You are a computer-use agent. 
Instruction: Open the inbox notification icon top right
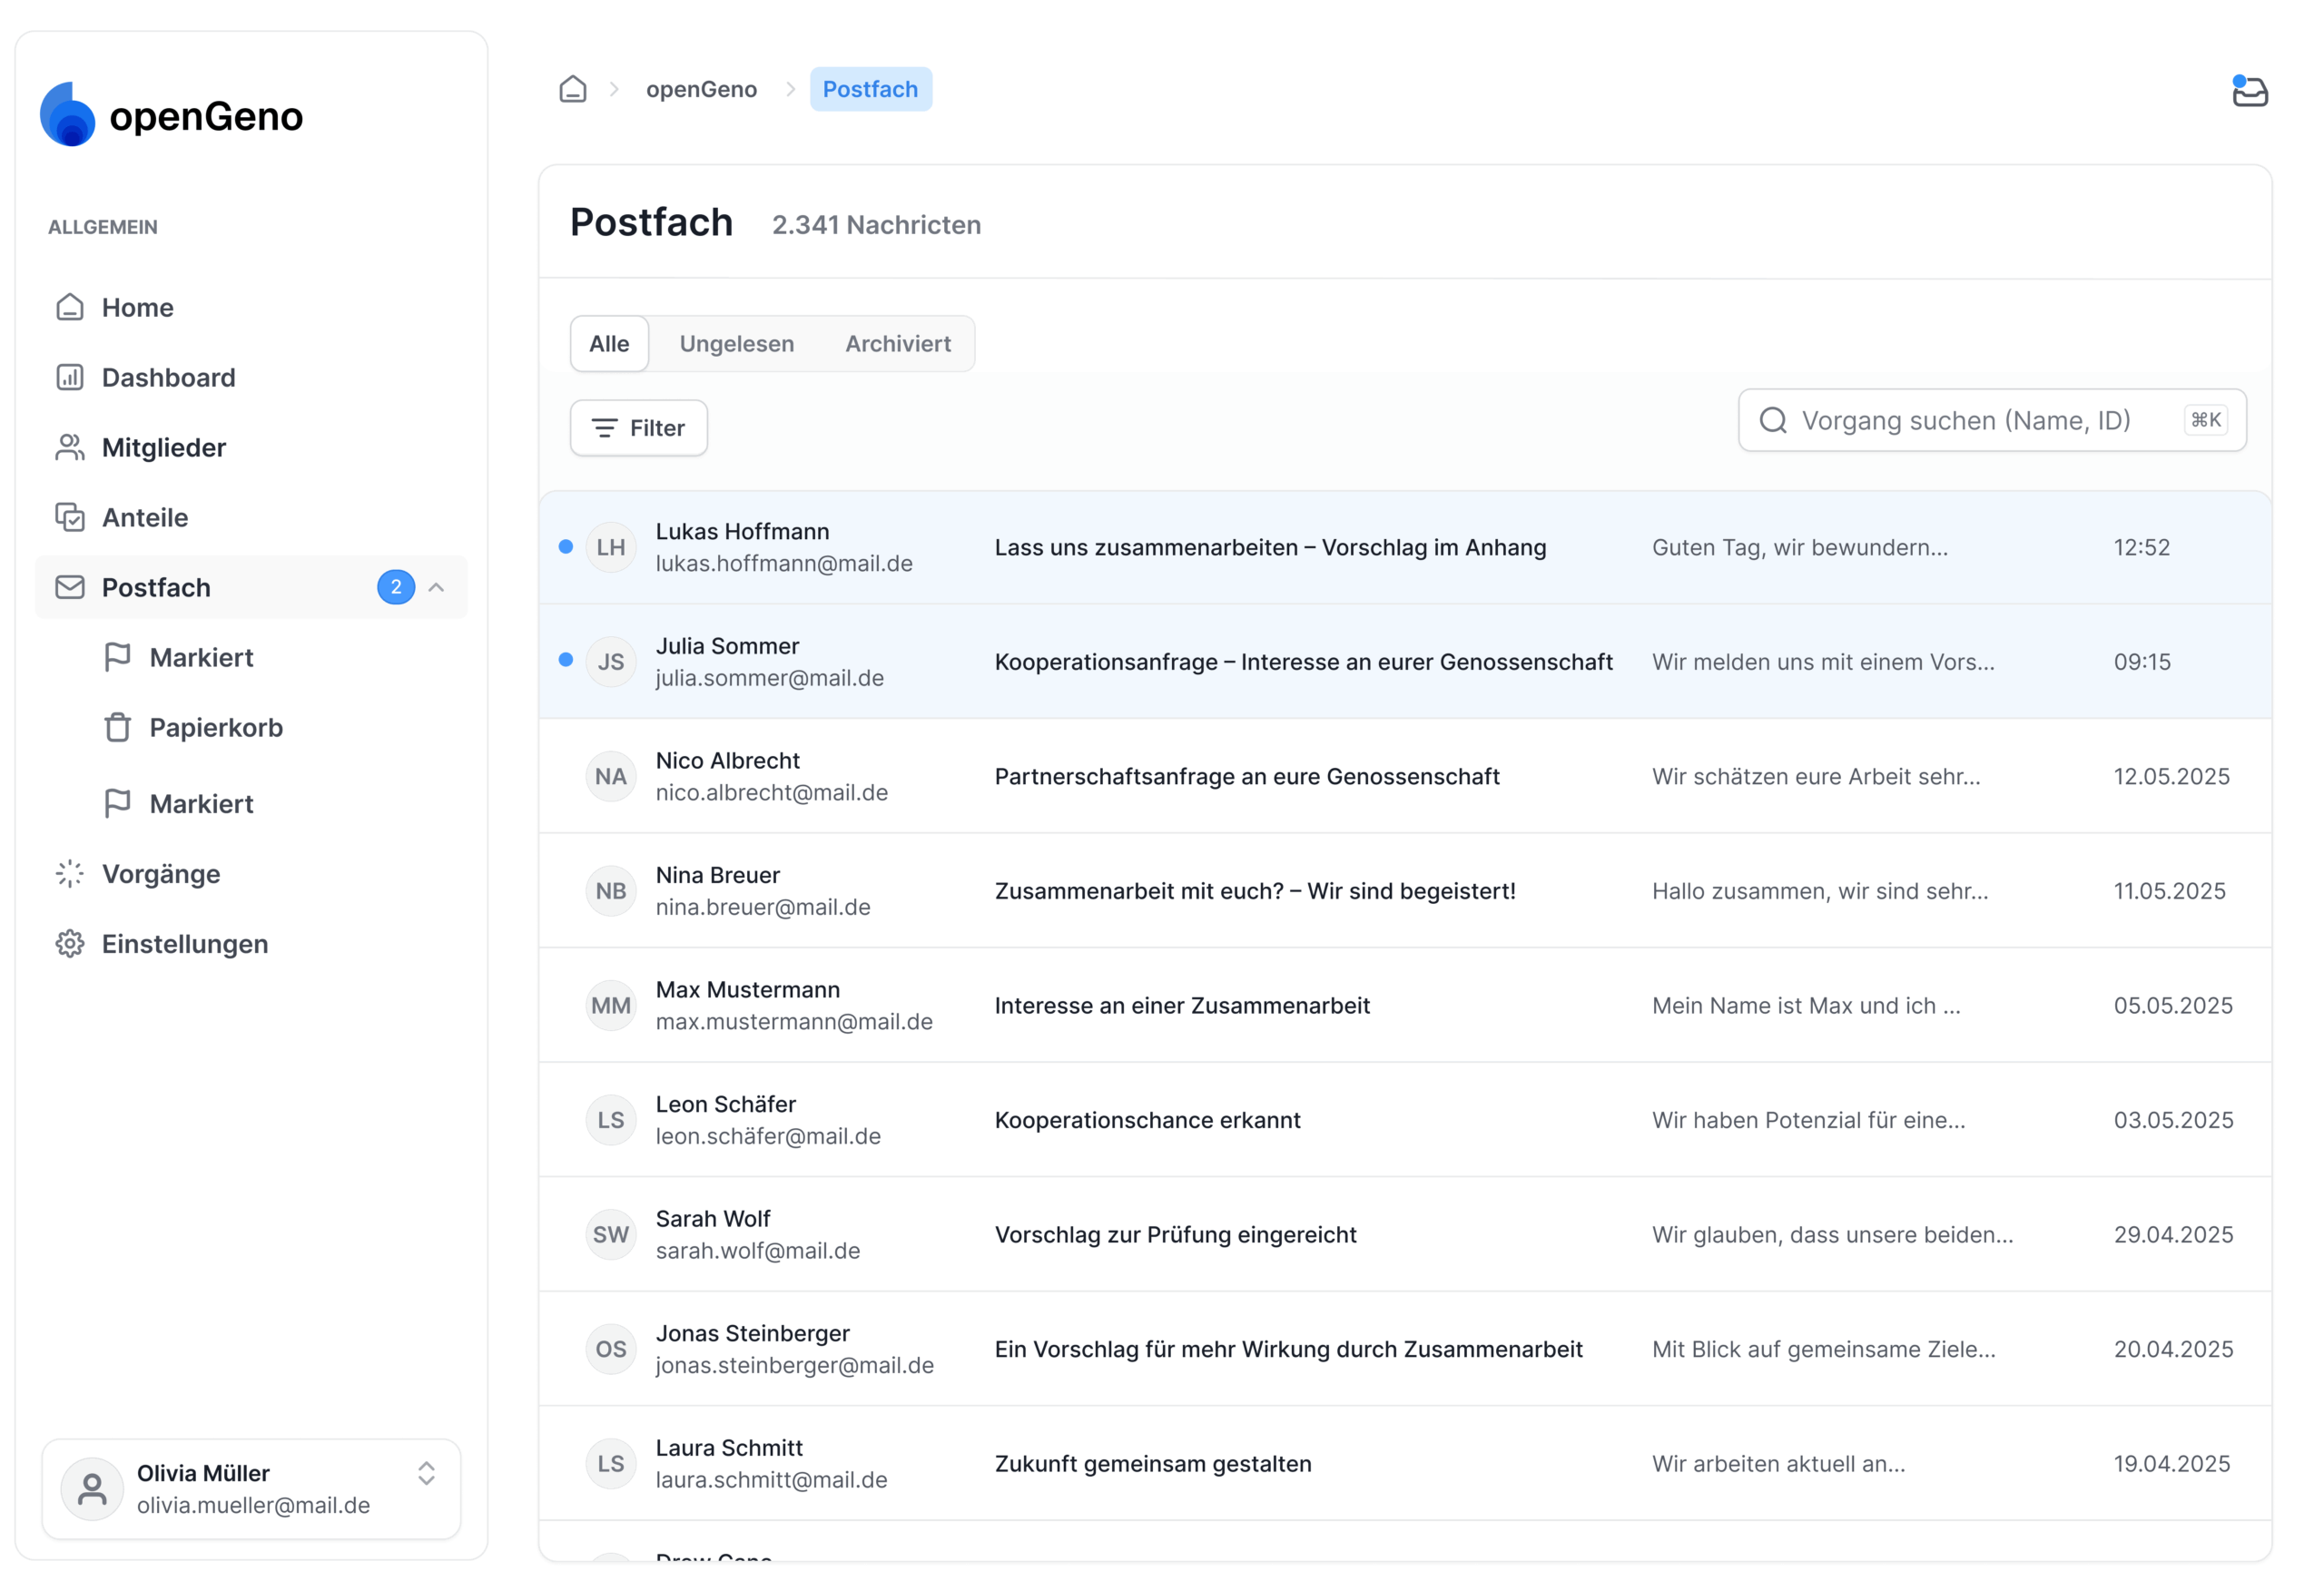point(2248,91)
